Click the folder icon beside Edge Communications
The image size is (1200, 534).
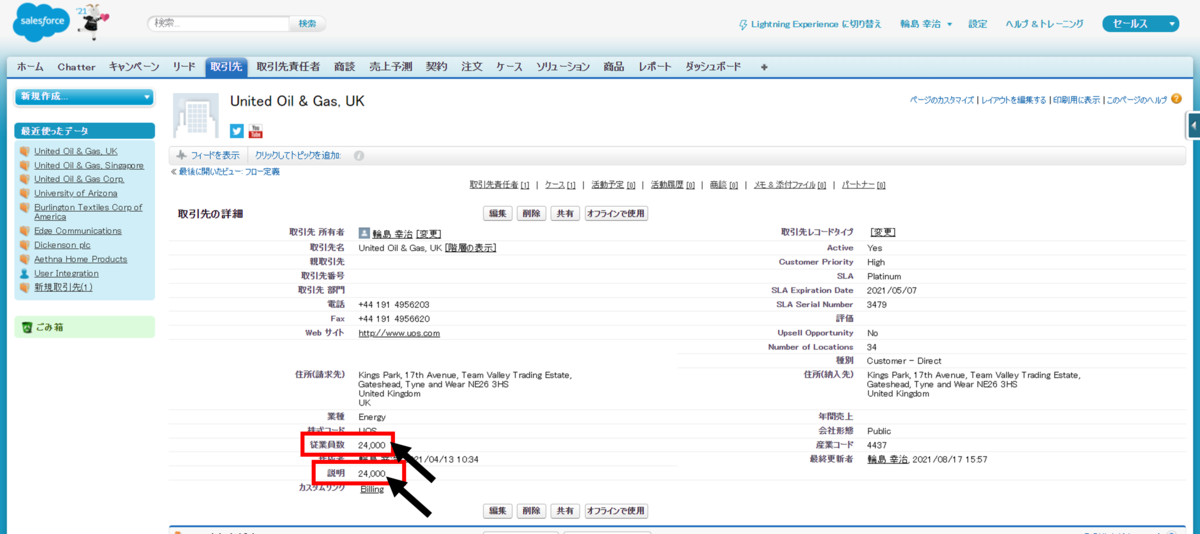24,231
